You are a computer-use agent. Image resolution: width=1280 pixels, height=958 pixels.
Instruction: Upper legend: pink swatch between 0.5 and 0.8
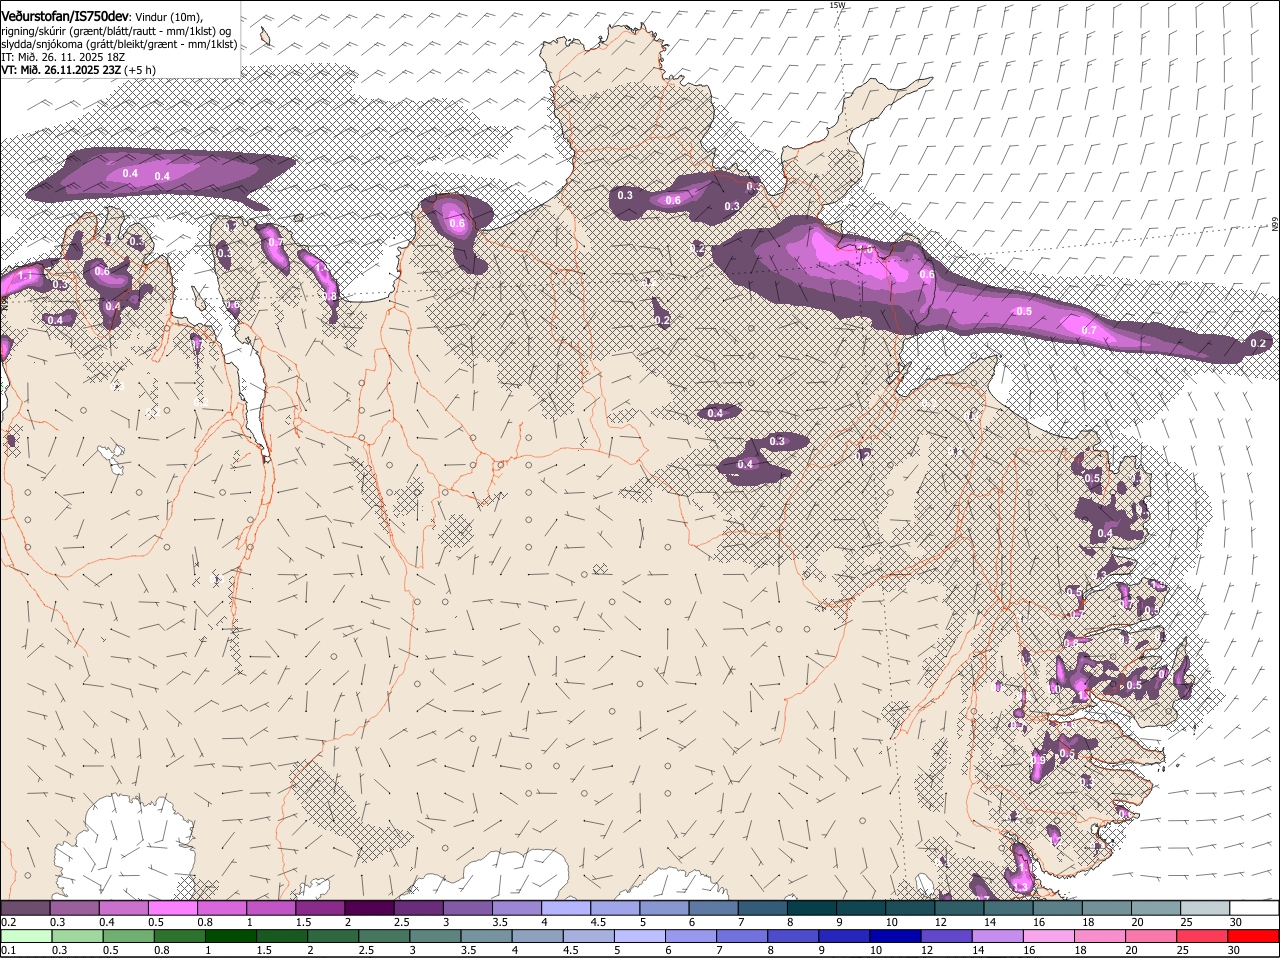point(173,907)
